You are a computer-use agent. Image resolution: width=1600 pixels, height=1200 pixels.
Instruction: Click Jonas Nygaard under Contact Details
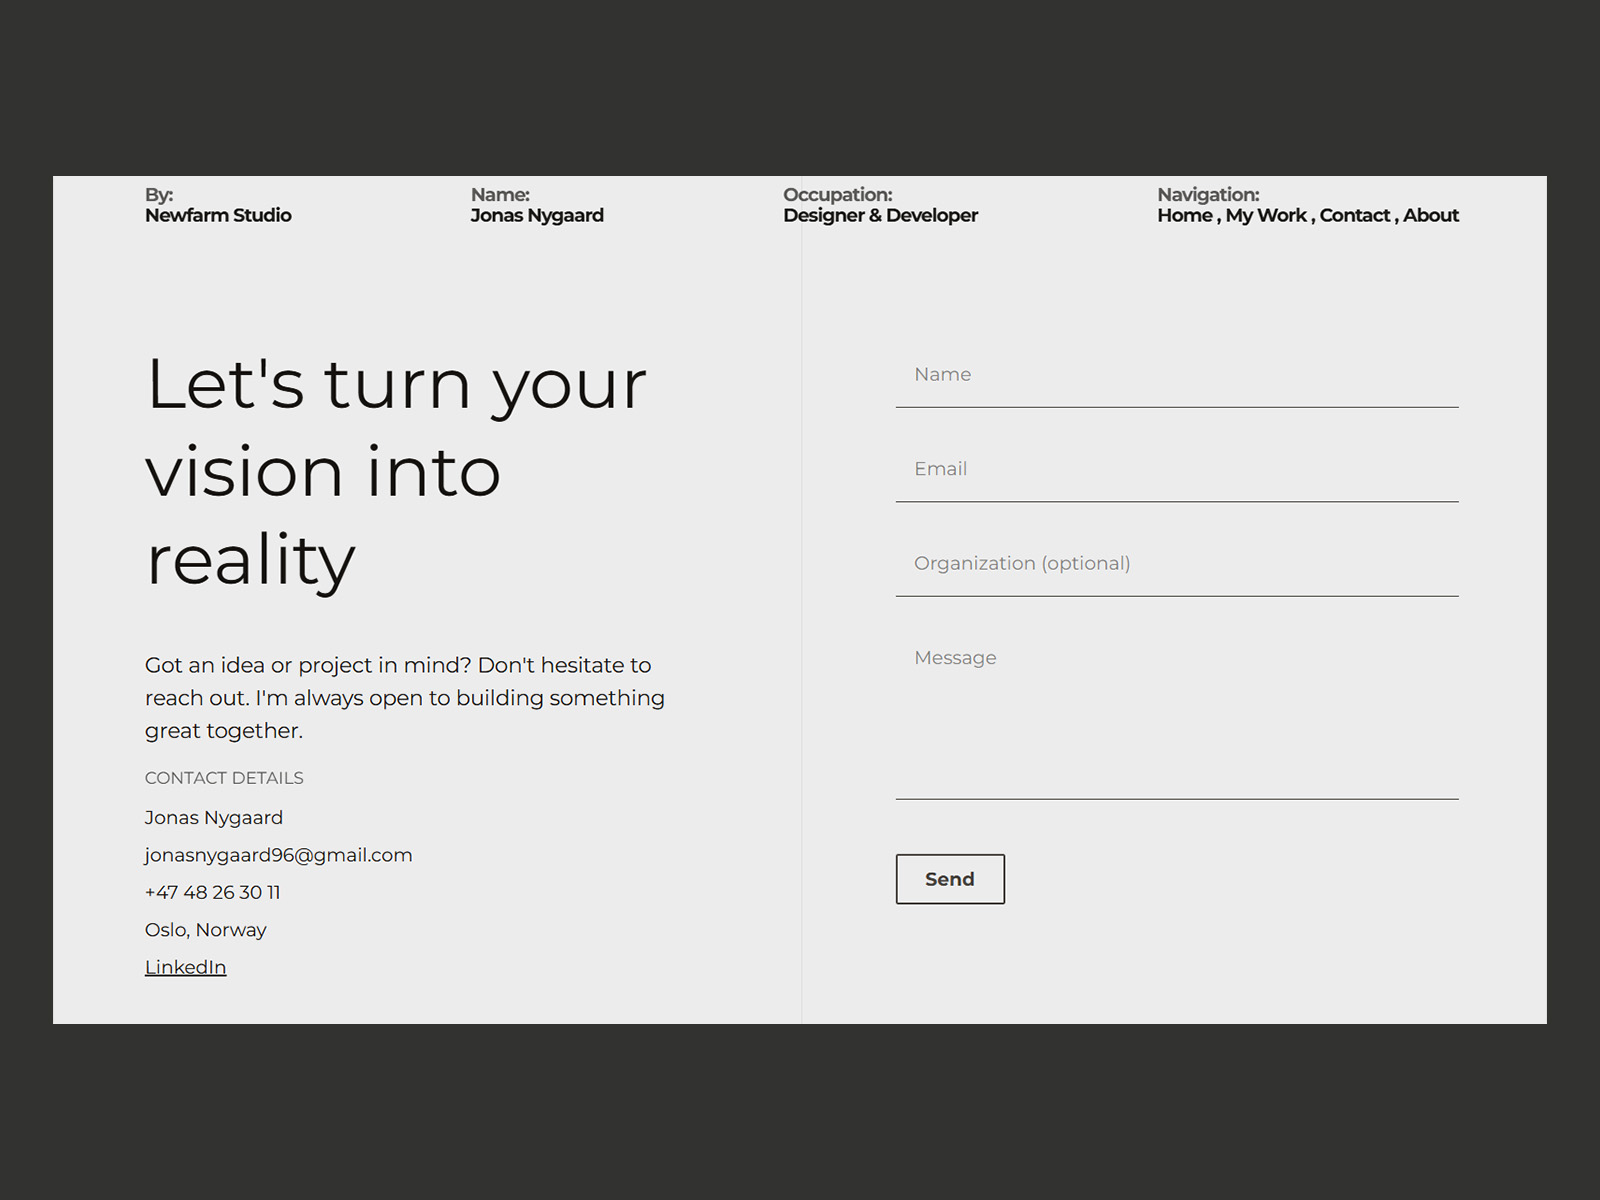[x=213, y=818]
